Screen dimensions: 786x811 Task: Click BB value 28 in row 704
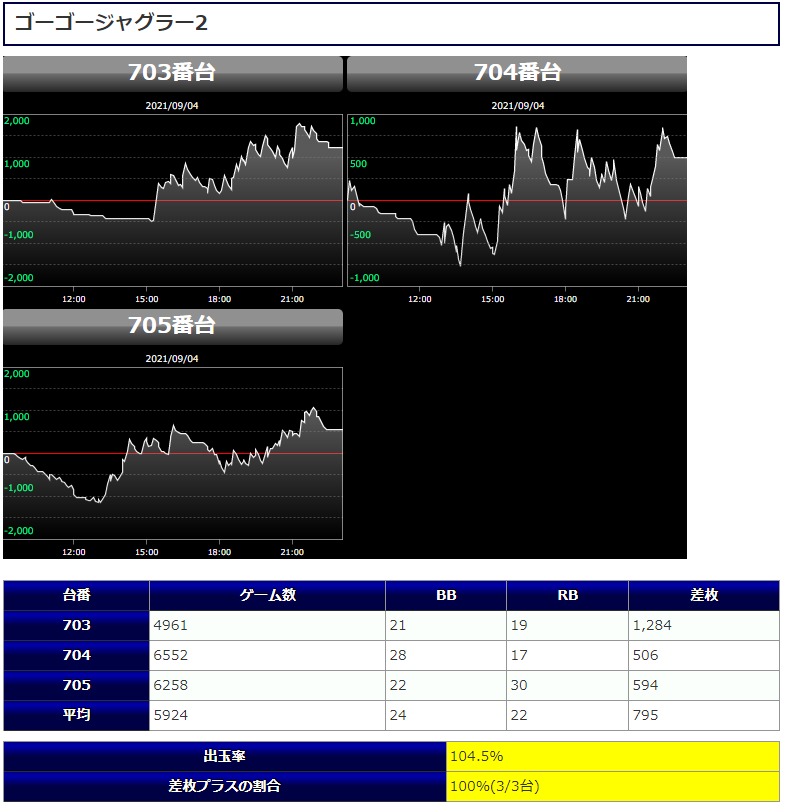446,655
